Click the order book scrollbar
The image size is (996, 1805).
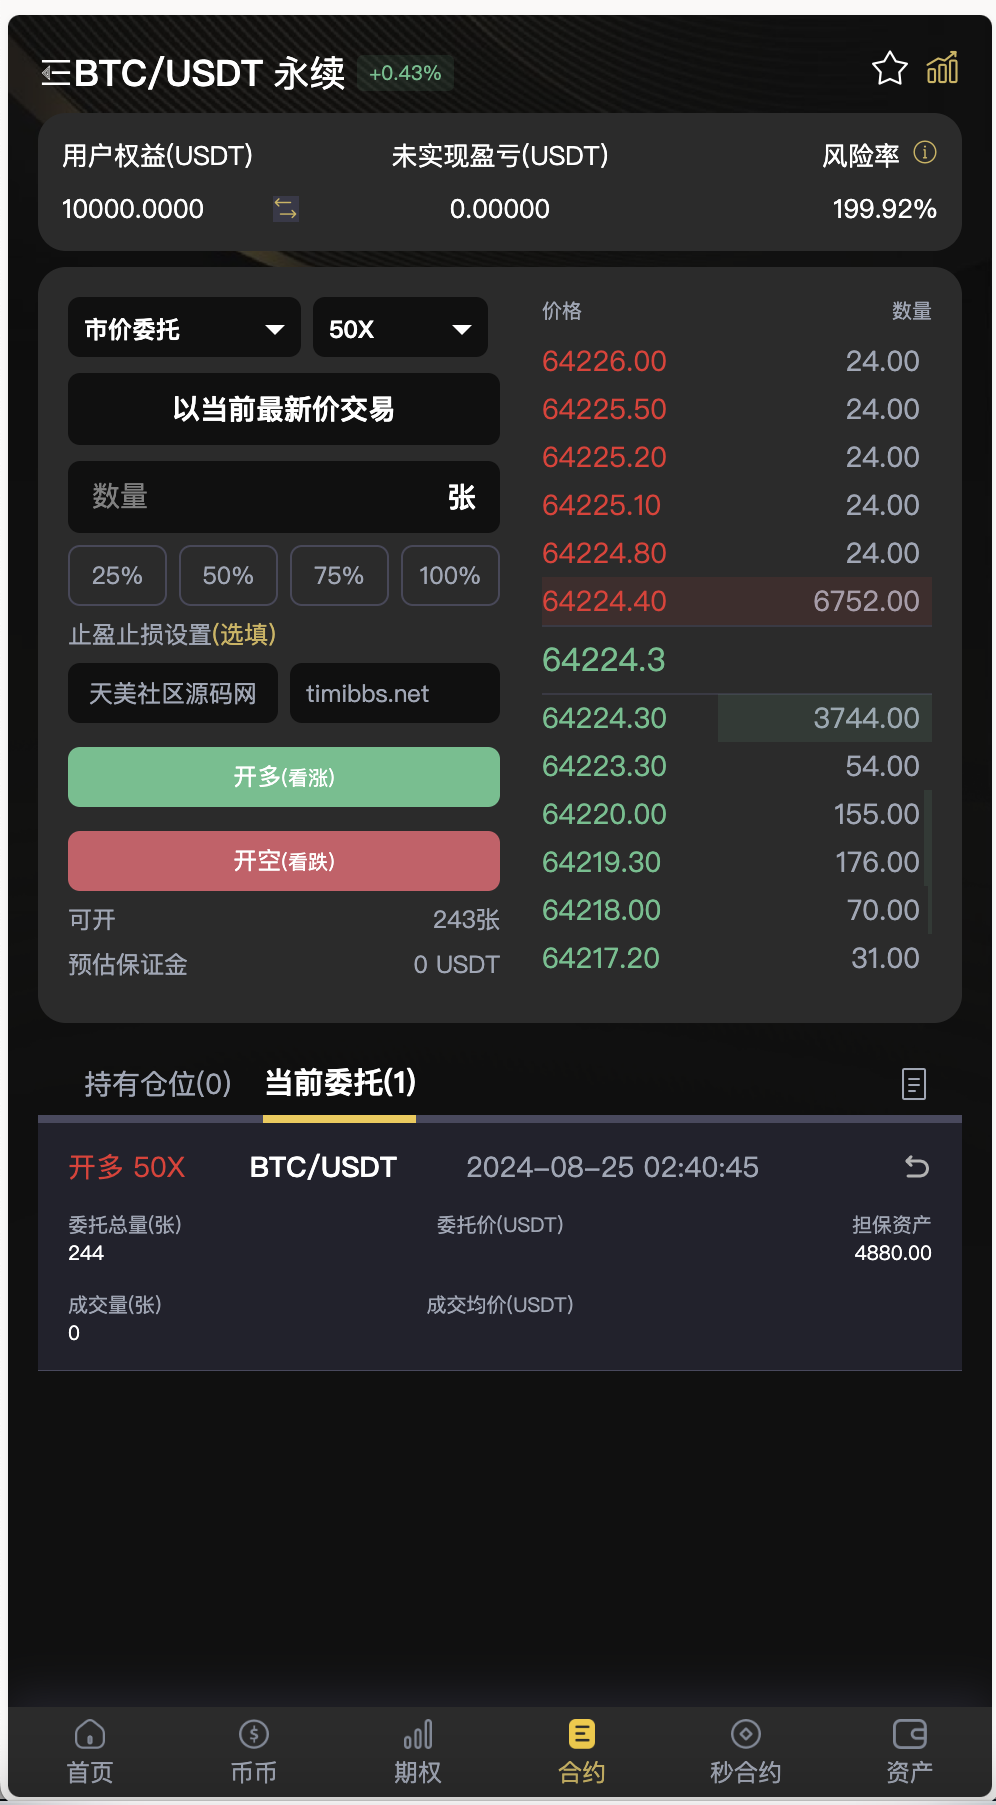[928, 862]
